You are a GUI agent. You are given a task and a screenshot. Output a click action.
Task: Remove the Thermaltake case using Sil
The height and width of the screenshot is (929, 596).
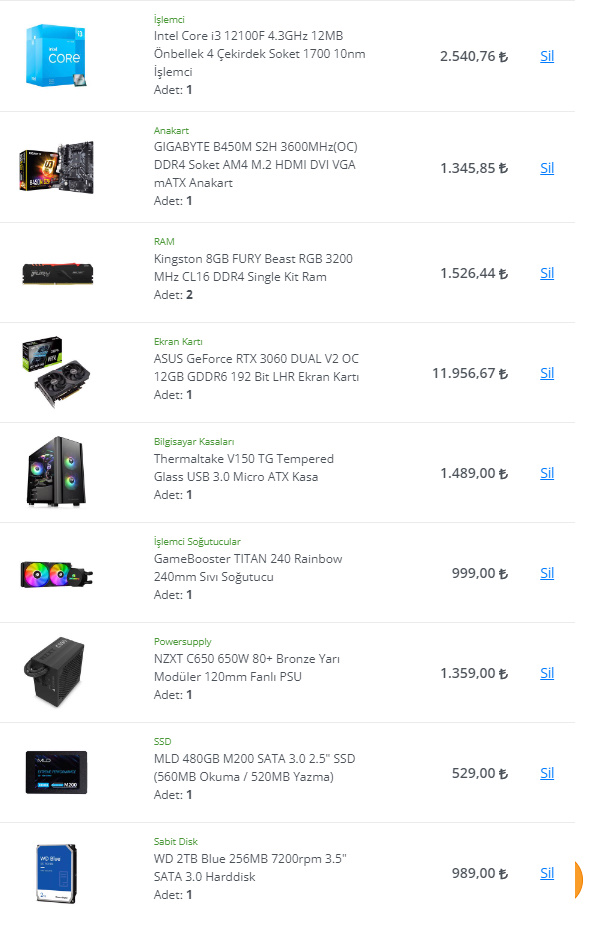547,473
